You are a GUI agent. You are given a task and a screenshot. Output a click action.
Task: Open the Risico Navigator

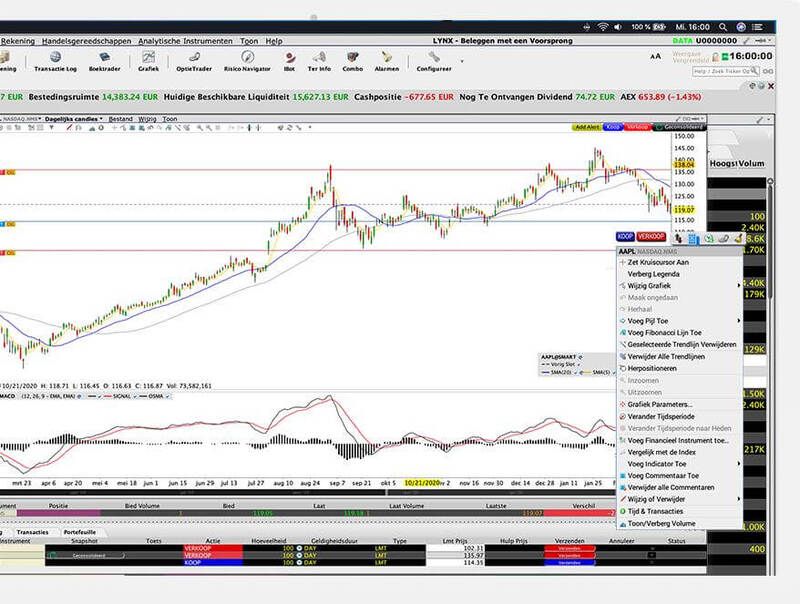pyautogui.click(x=247, y=61)
